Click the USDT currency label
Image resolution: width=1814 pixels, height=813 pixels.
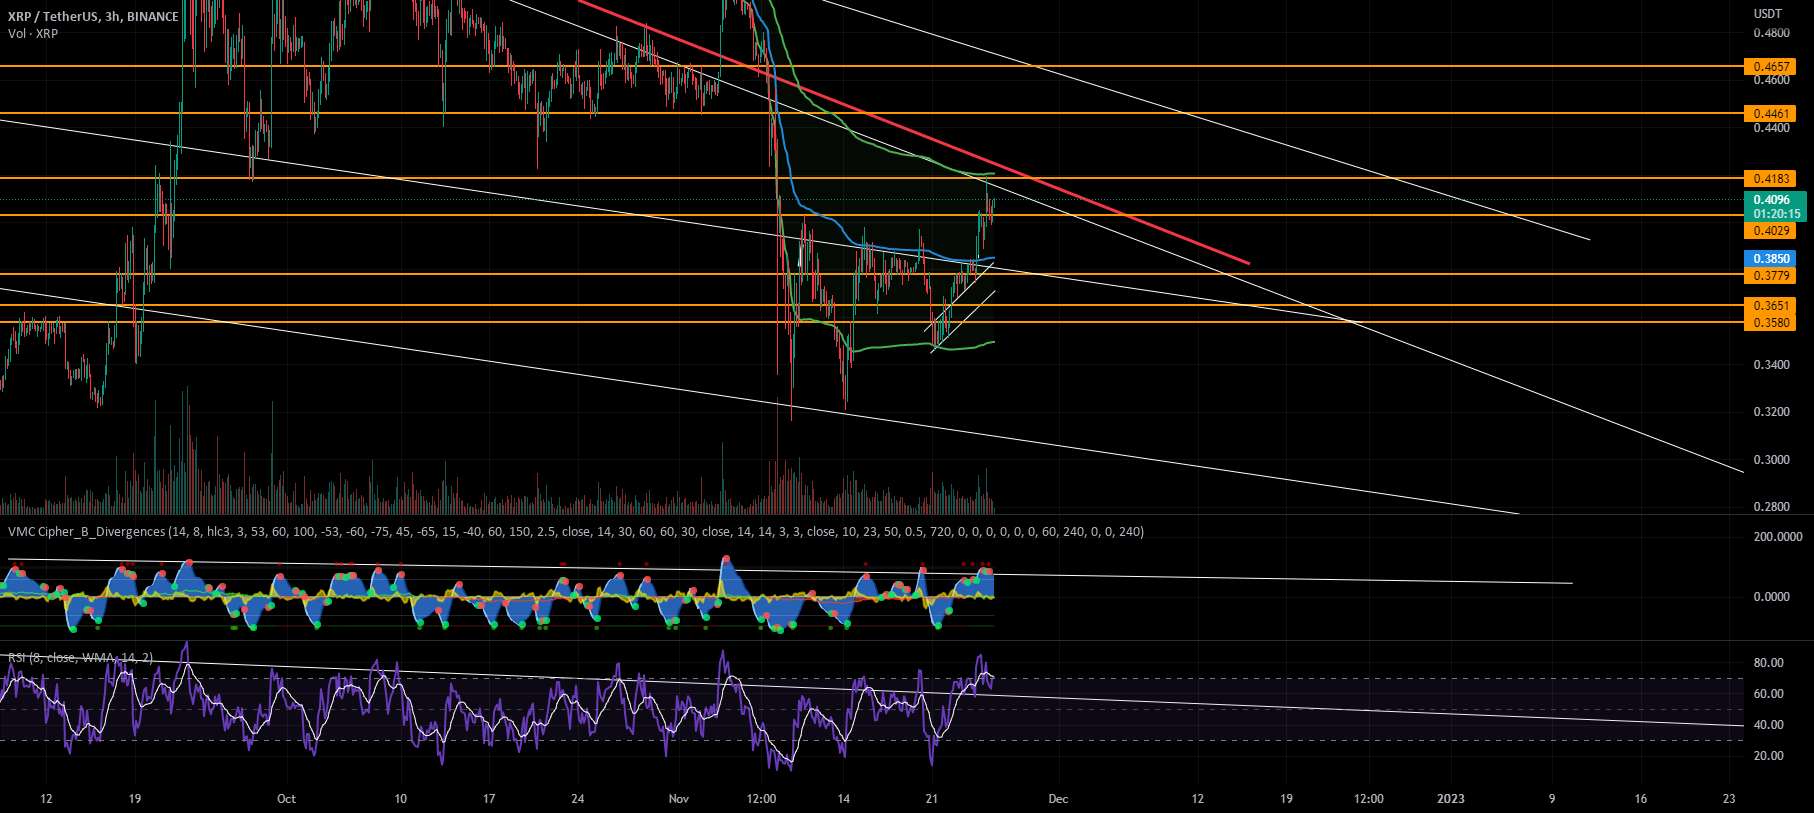click(x=1768, y=14)
